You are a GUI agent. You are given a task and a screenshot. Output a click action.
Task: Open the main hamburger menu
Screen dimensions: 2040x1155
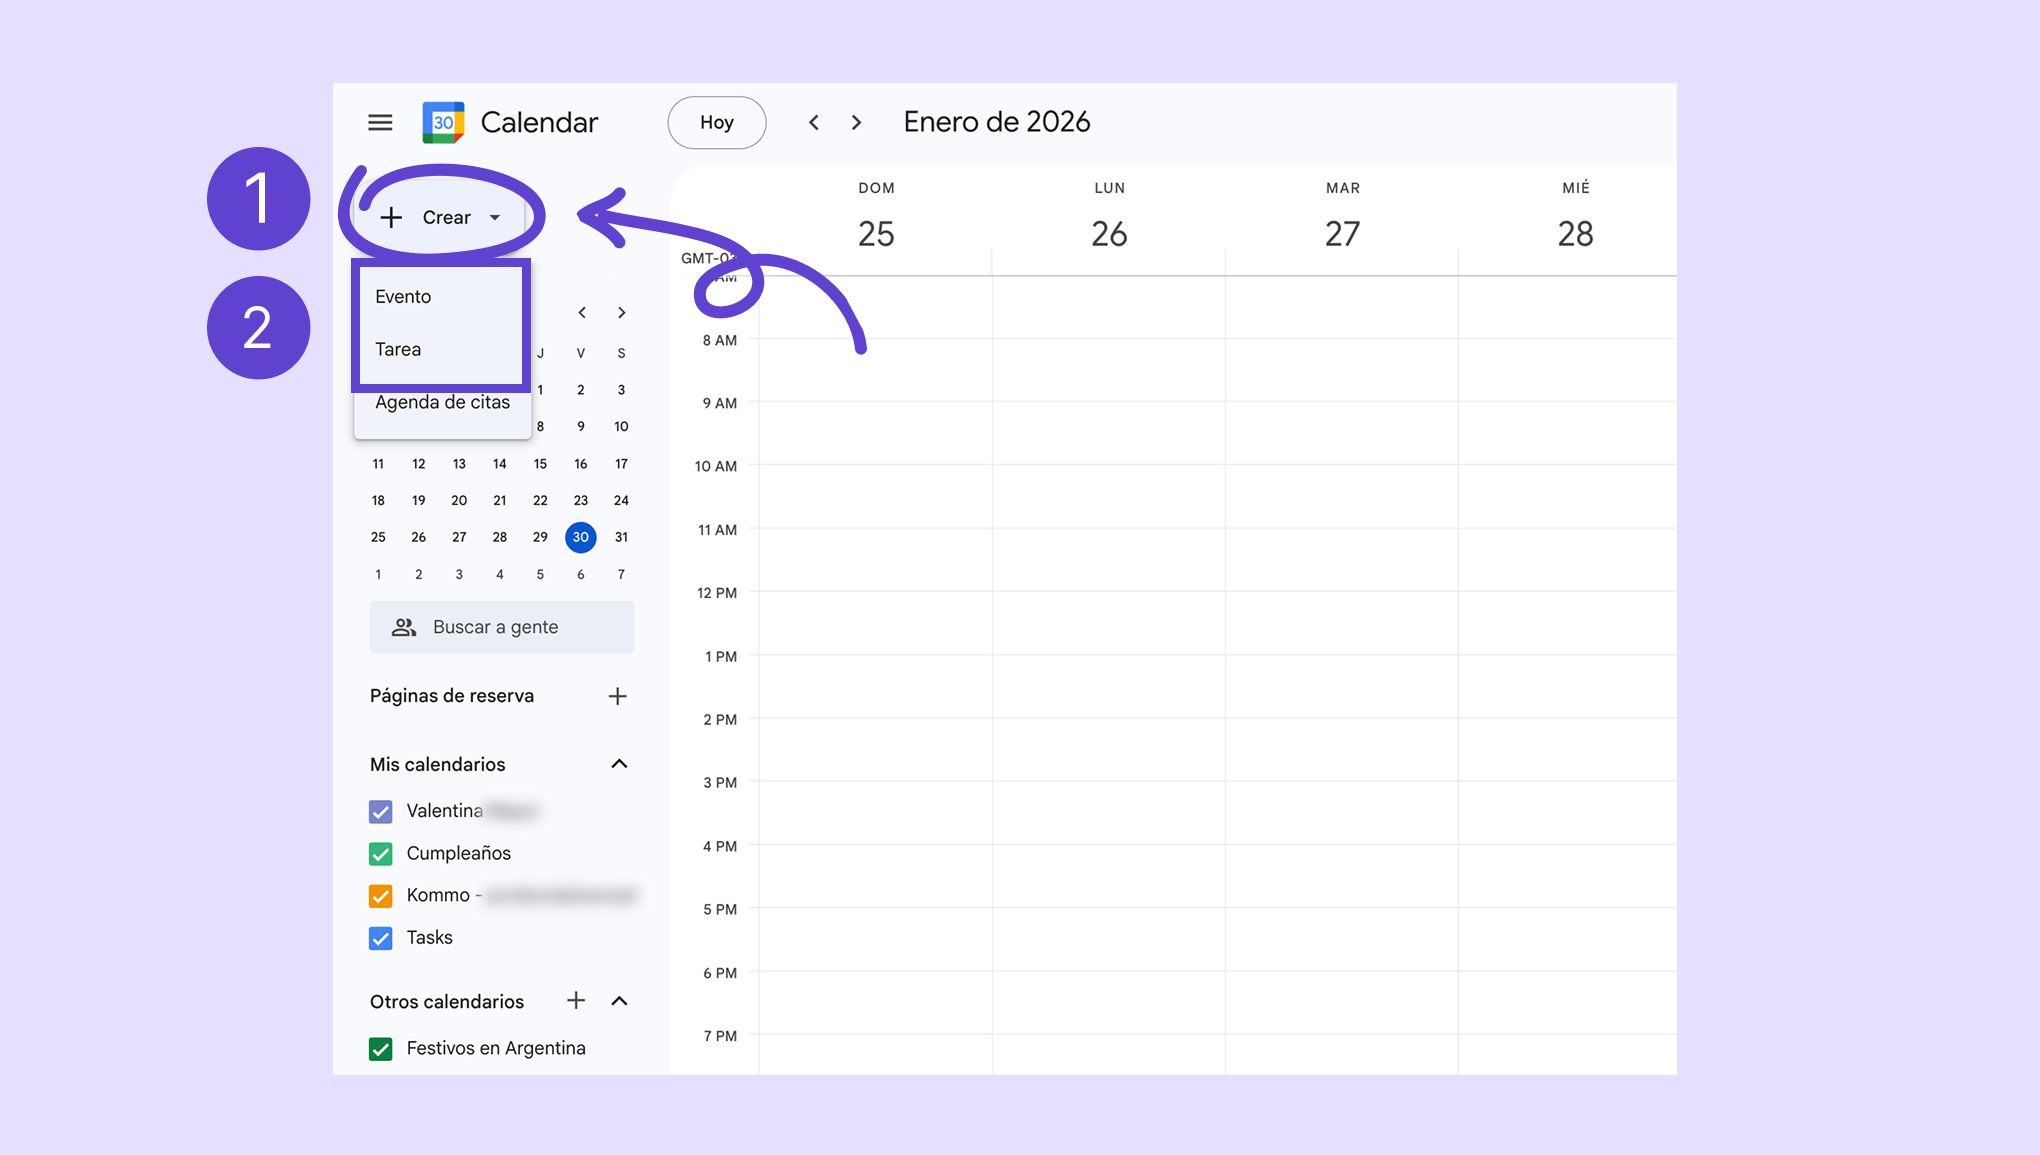(x=380, y=122)
